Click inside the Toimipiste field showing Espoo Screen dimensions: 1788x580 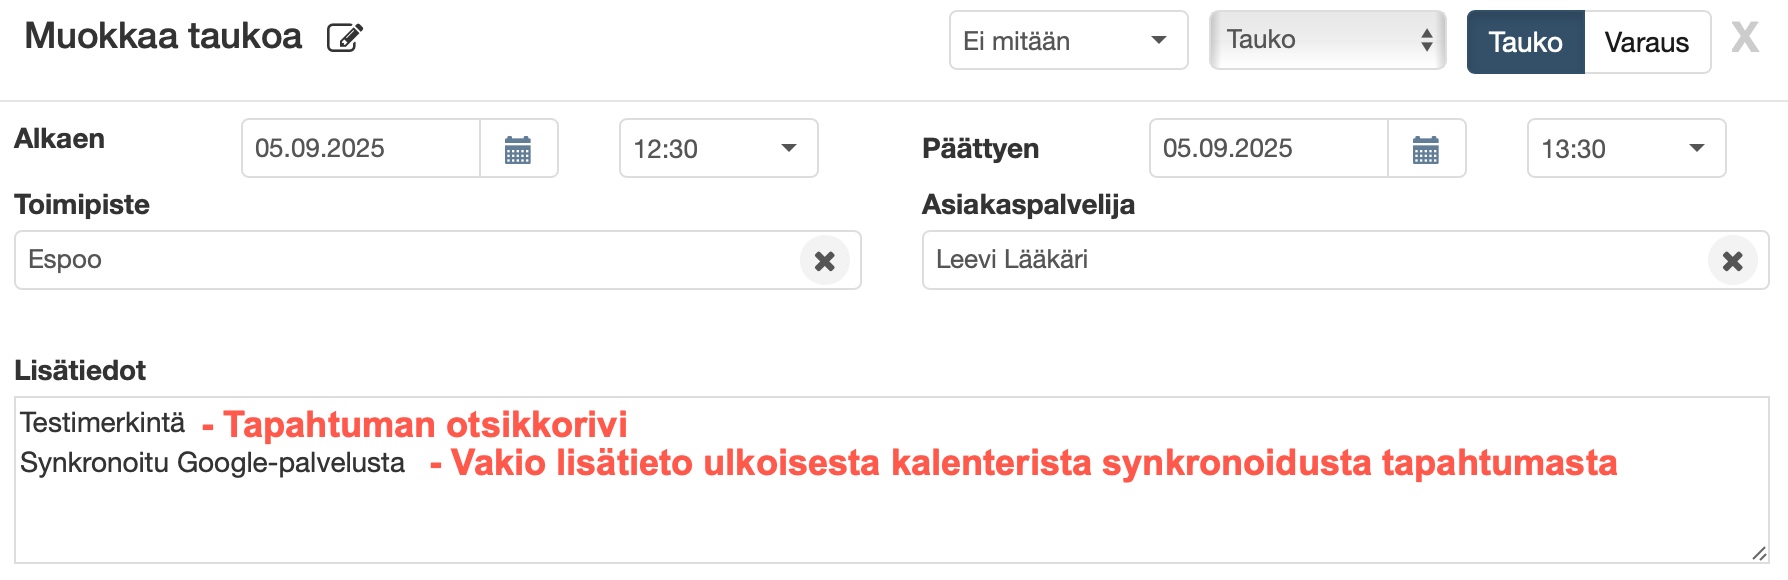[x=400, y=260]
